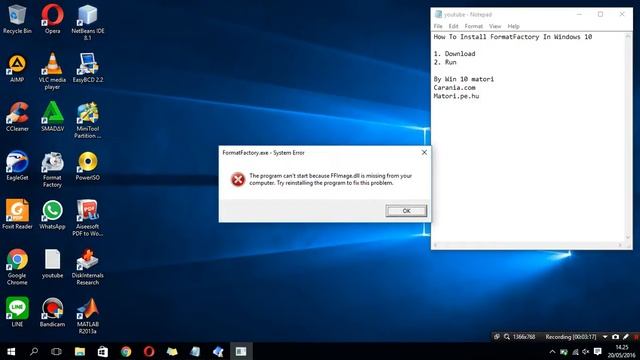Open the Format menu in Notepad

click(x=473, y=26)
